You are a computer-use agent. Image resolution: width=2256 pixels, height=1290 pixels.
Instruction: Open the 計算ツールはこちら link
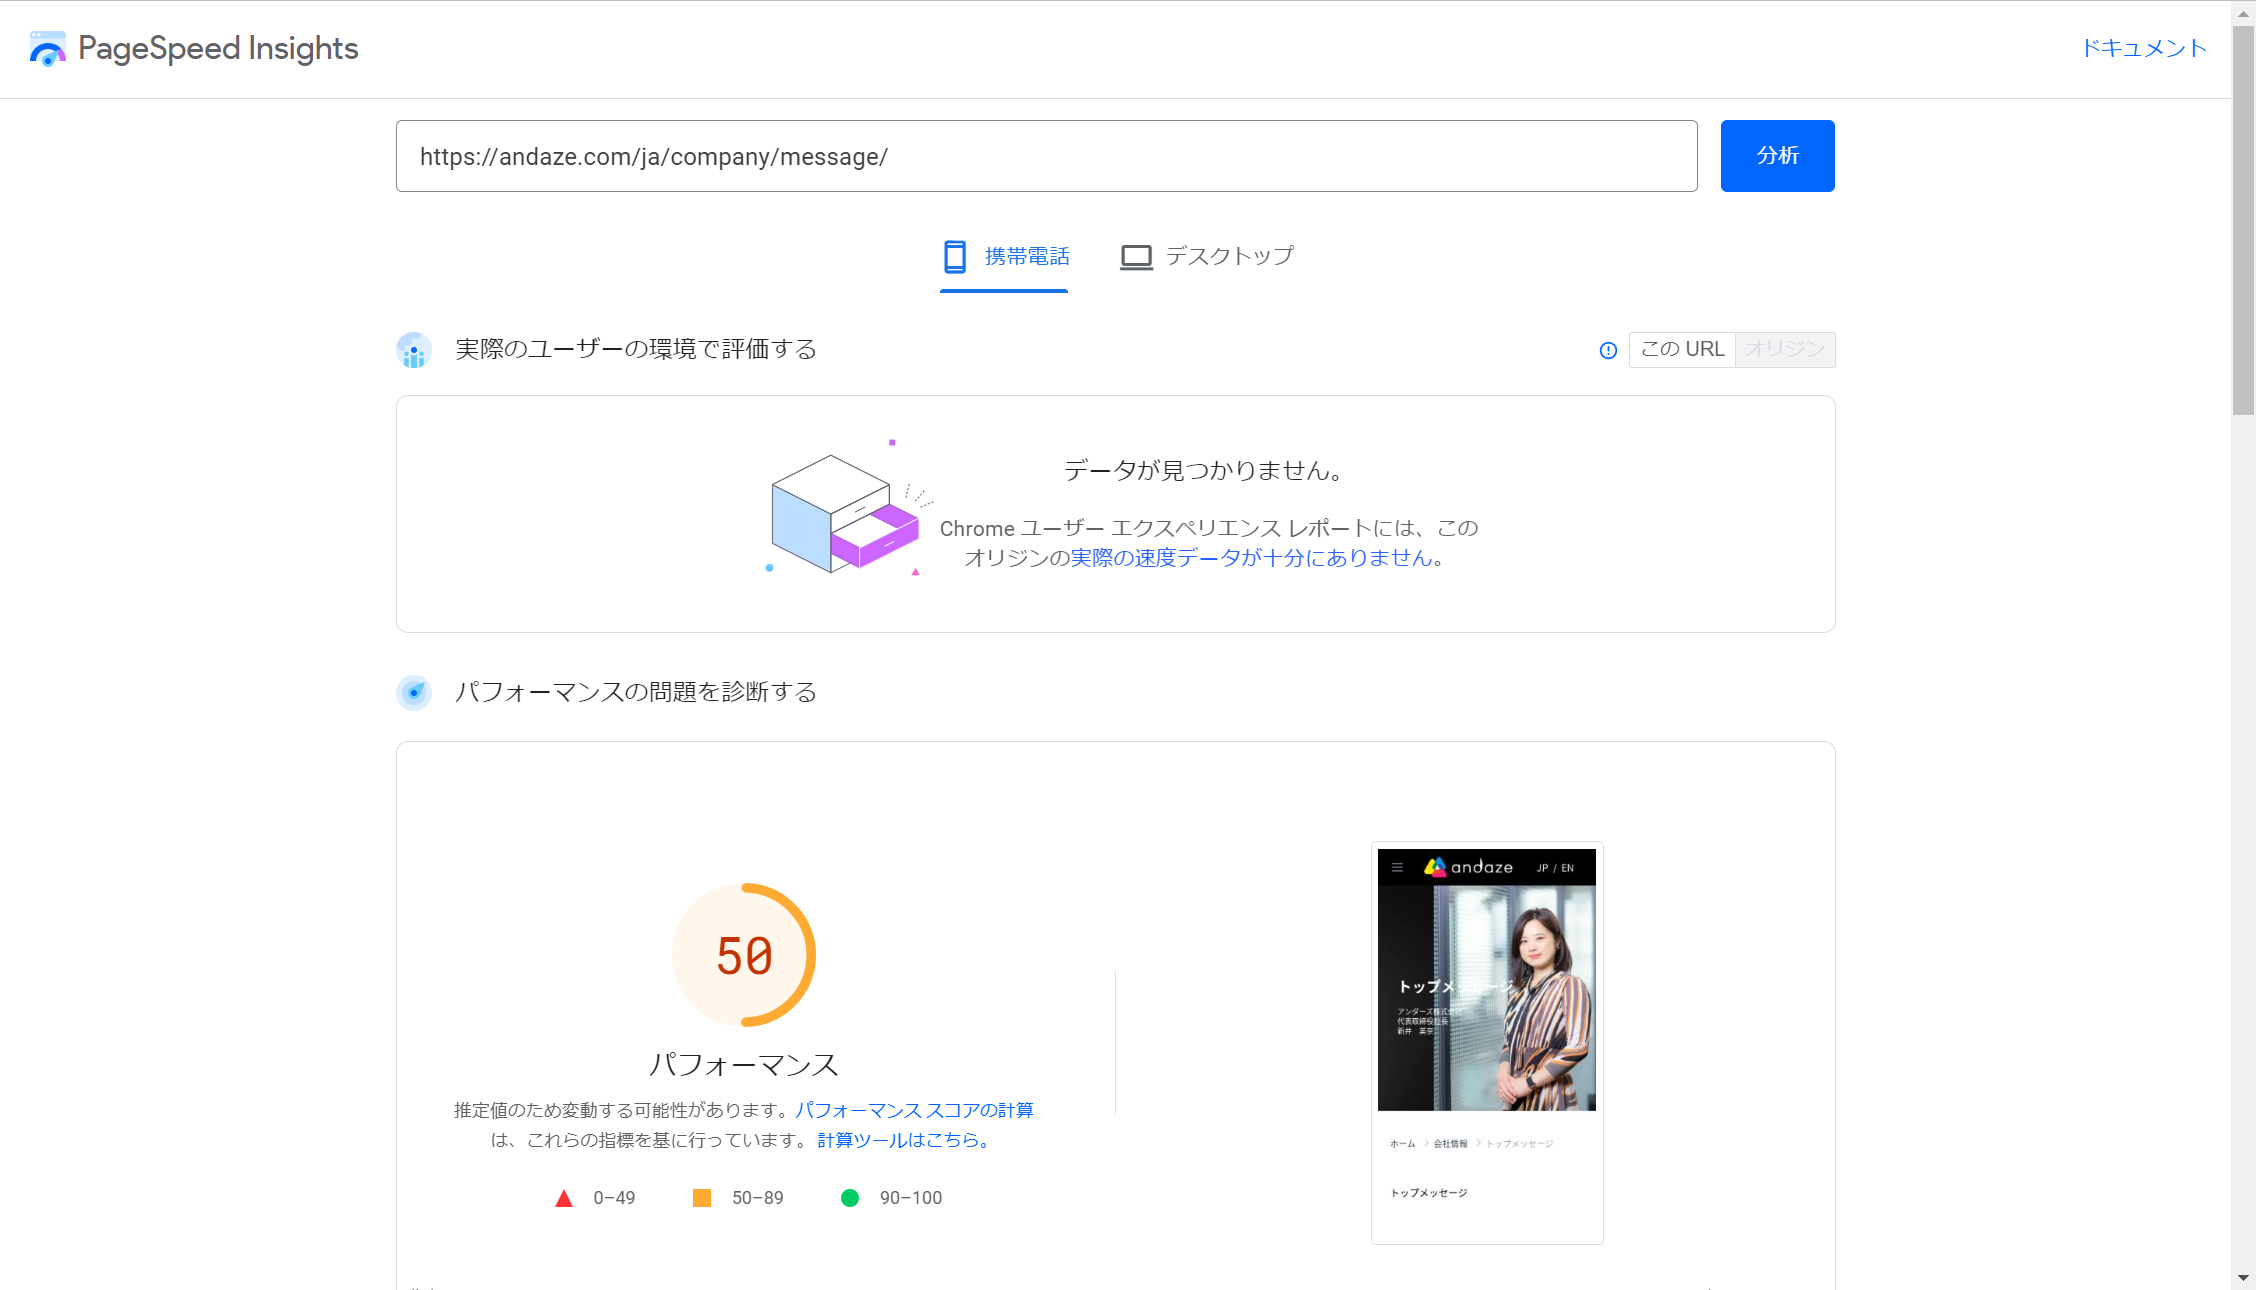point(899,1139)
